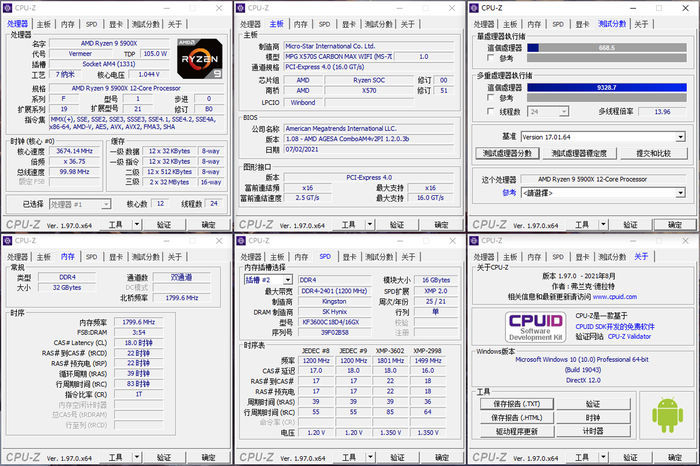Screen dimensions: 700x466
Task: Click the bottom 验证 button in the 处理器 window
Action: tap(164, 225)
